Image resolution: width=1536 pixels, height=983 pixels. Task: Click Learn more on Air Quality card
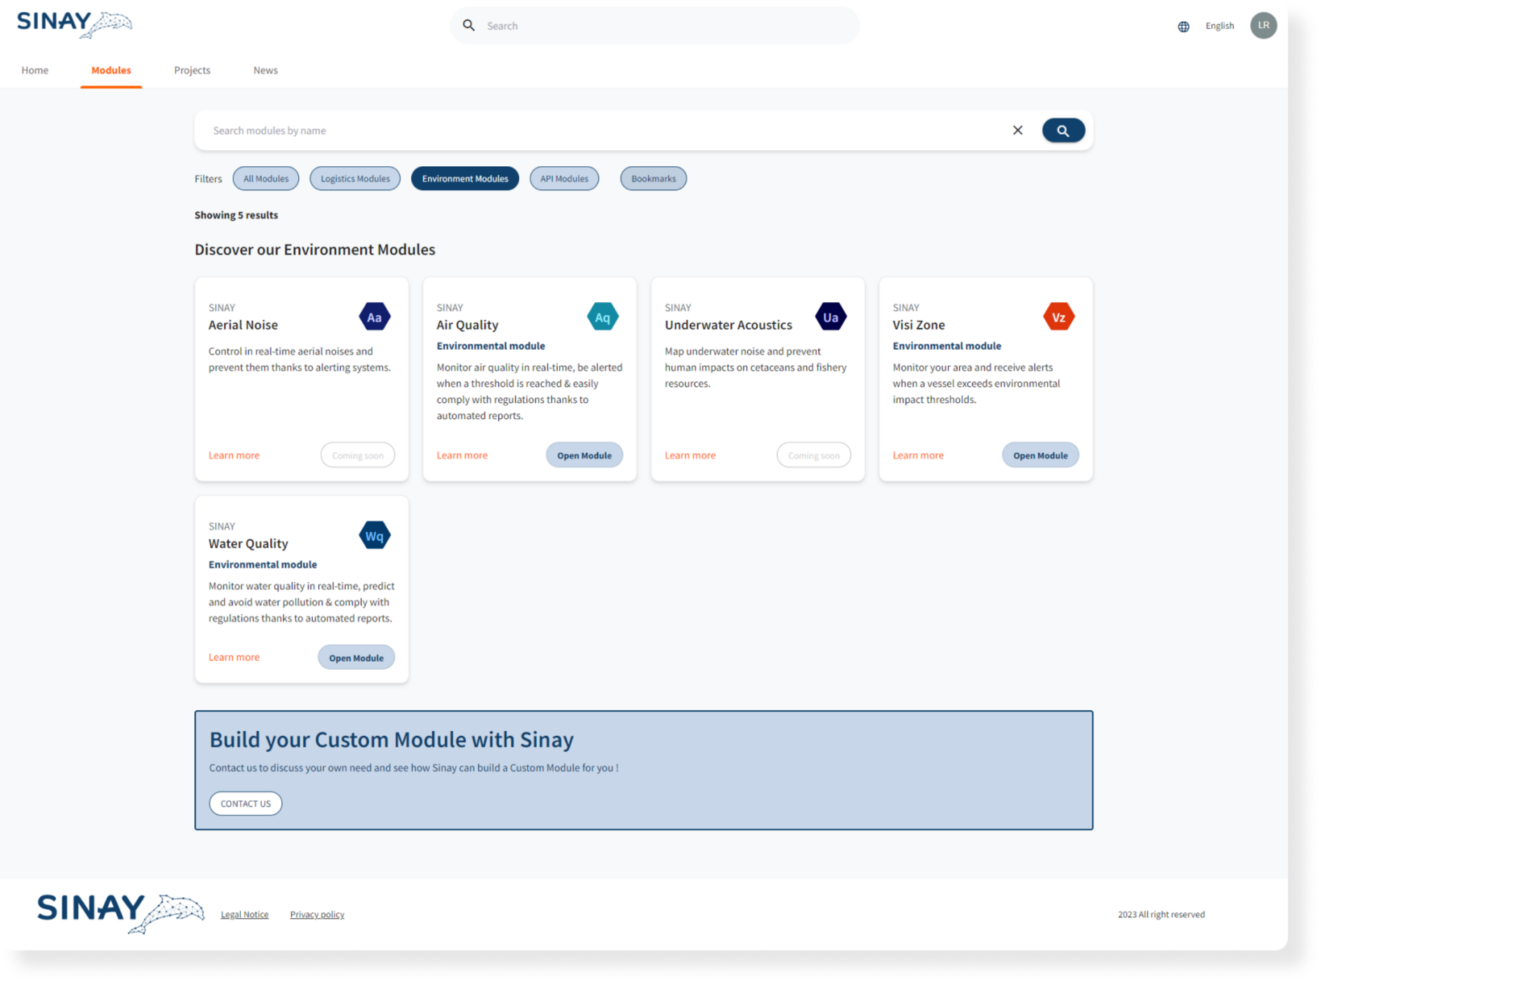462,456
